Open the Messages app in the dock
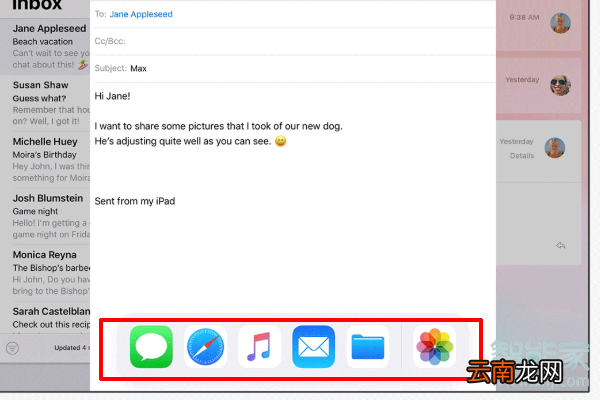This screenshot has width=600, height=400. pos(151,347)
